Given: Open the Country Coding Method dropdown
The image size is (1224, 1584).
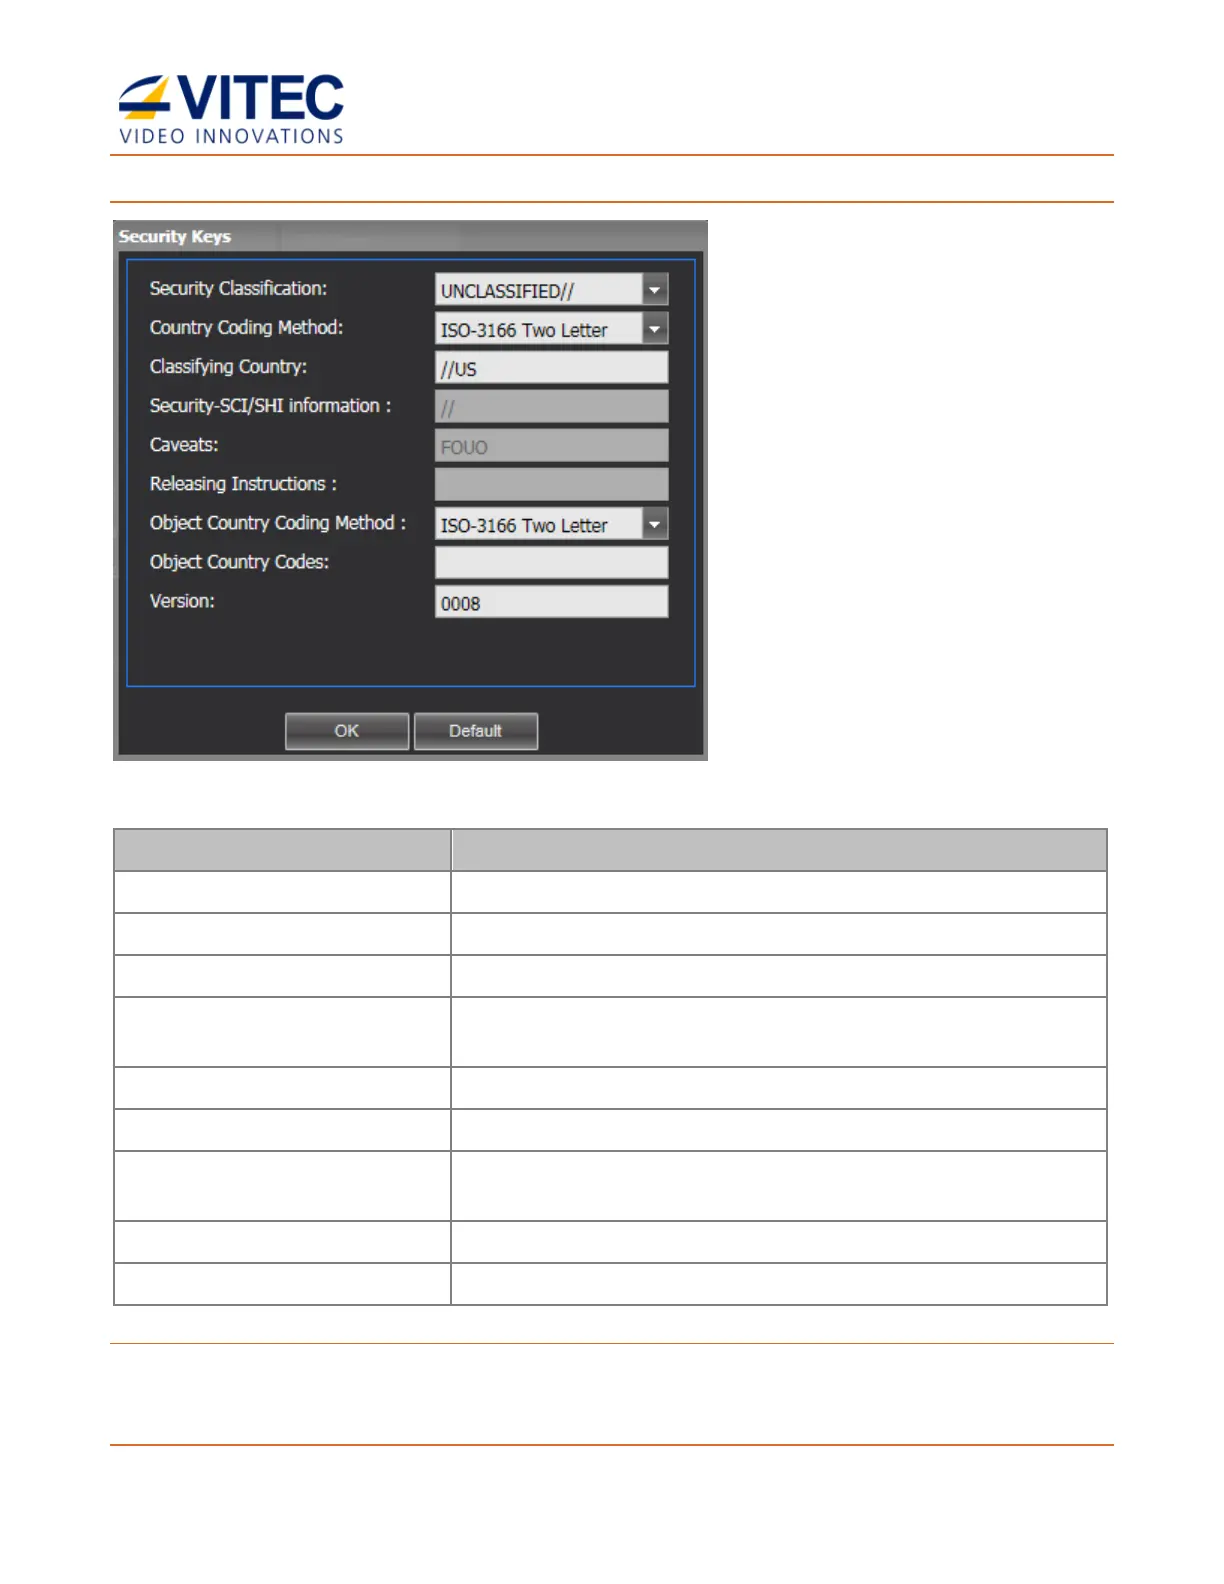Looking at the screenshot, I should click(x=654, y=329).
